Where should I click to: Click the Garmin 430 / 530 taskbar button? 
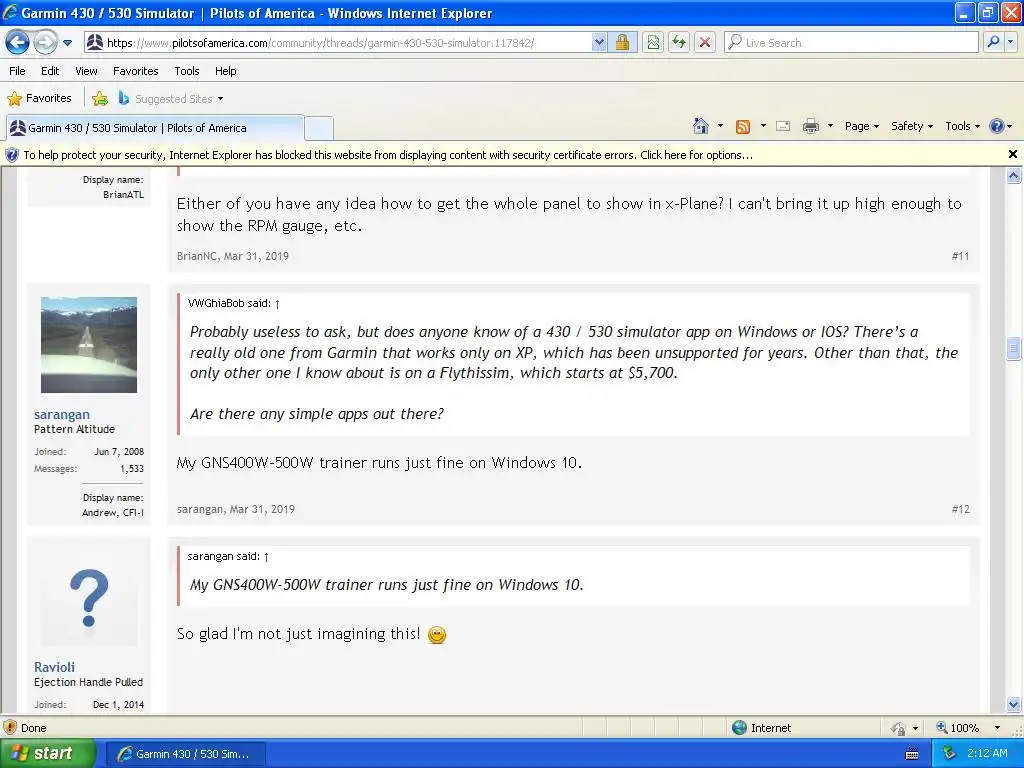[185, 754]
